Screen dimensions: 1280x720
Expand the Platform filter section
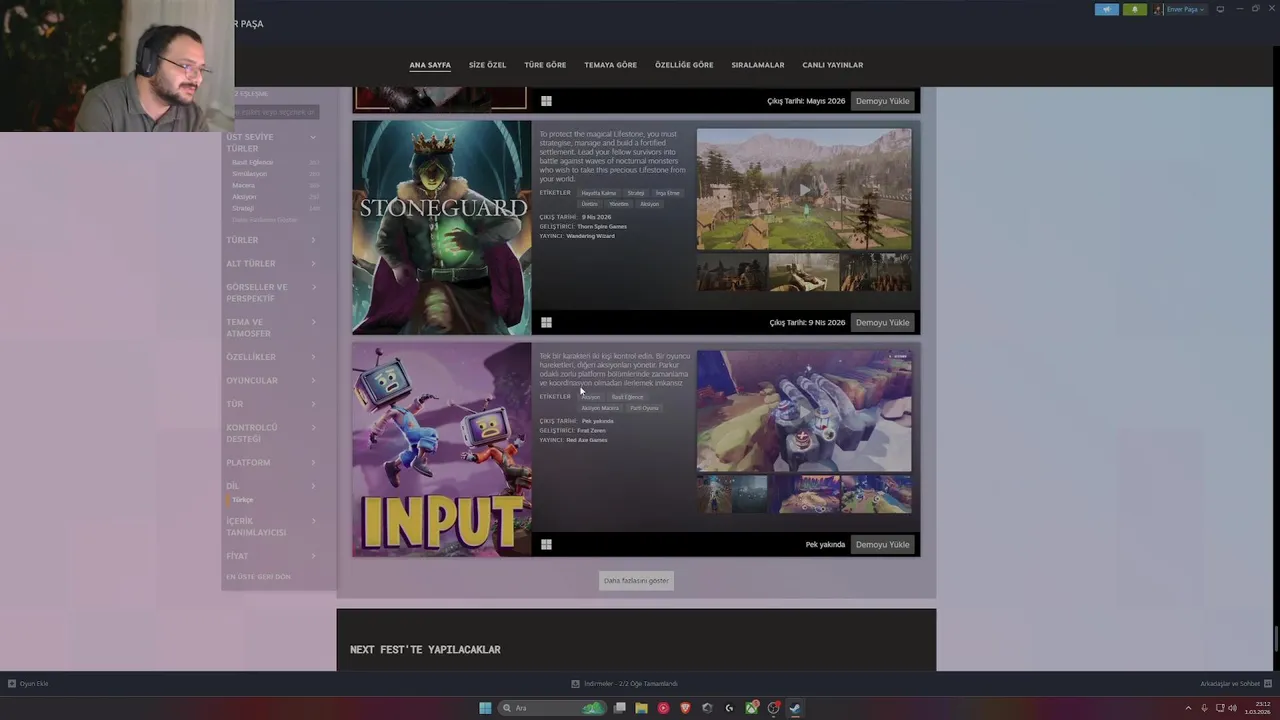click(x=271, y=463)
